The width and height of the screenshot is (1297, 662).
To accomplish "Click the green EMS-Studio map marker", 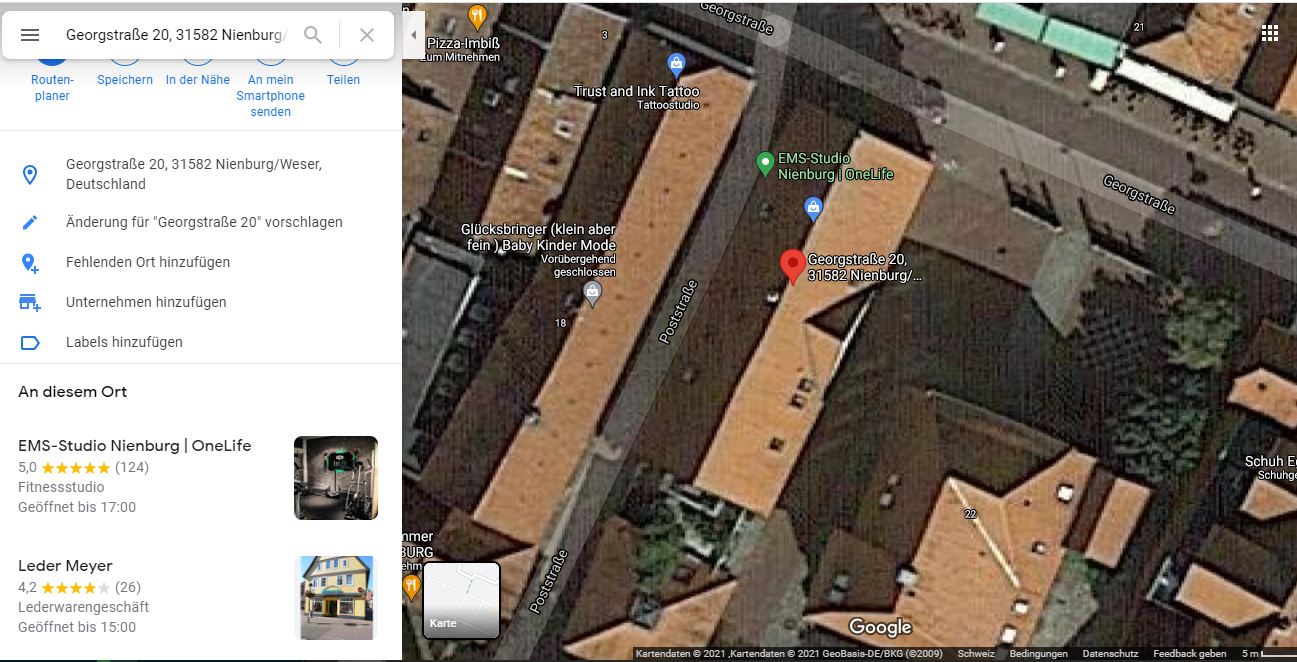I will click(765, 162).
